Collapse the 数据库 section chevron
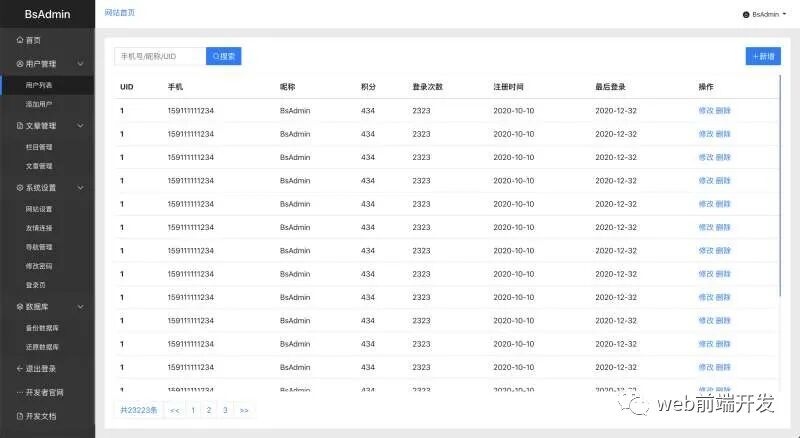 (x=81, y=307)
